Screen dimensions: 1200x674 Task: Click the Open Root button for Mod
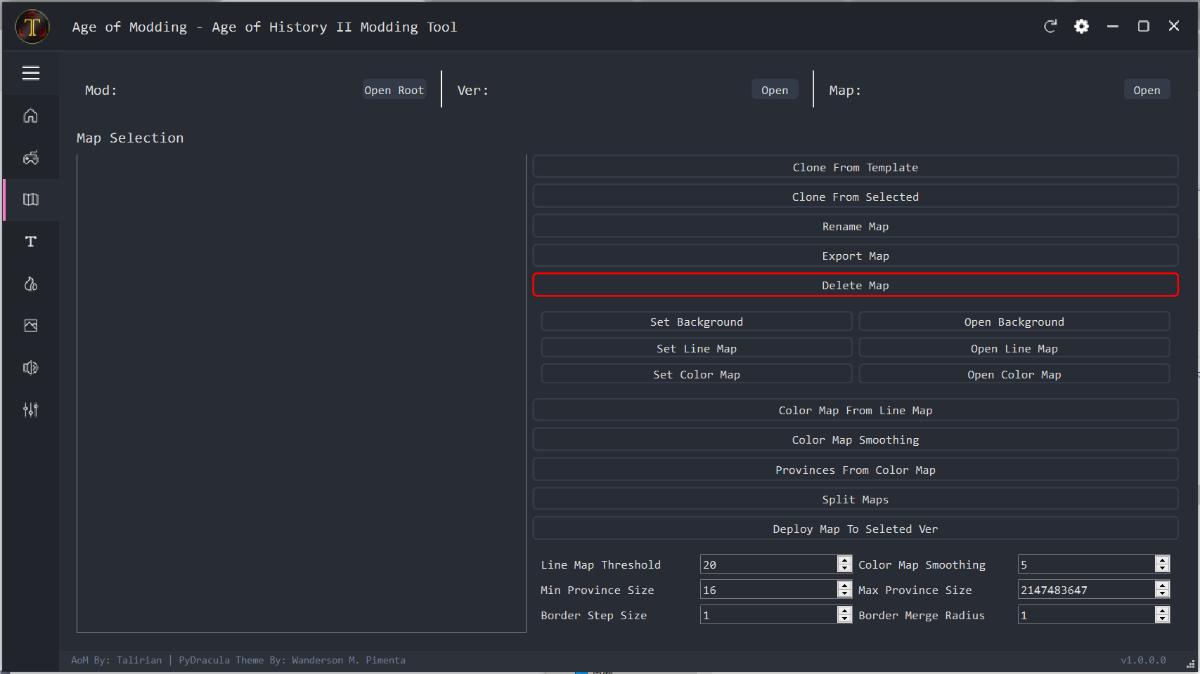pyautogui.click(x=394, y=90)
